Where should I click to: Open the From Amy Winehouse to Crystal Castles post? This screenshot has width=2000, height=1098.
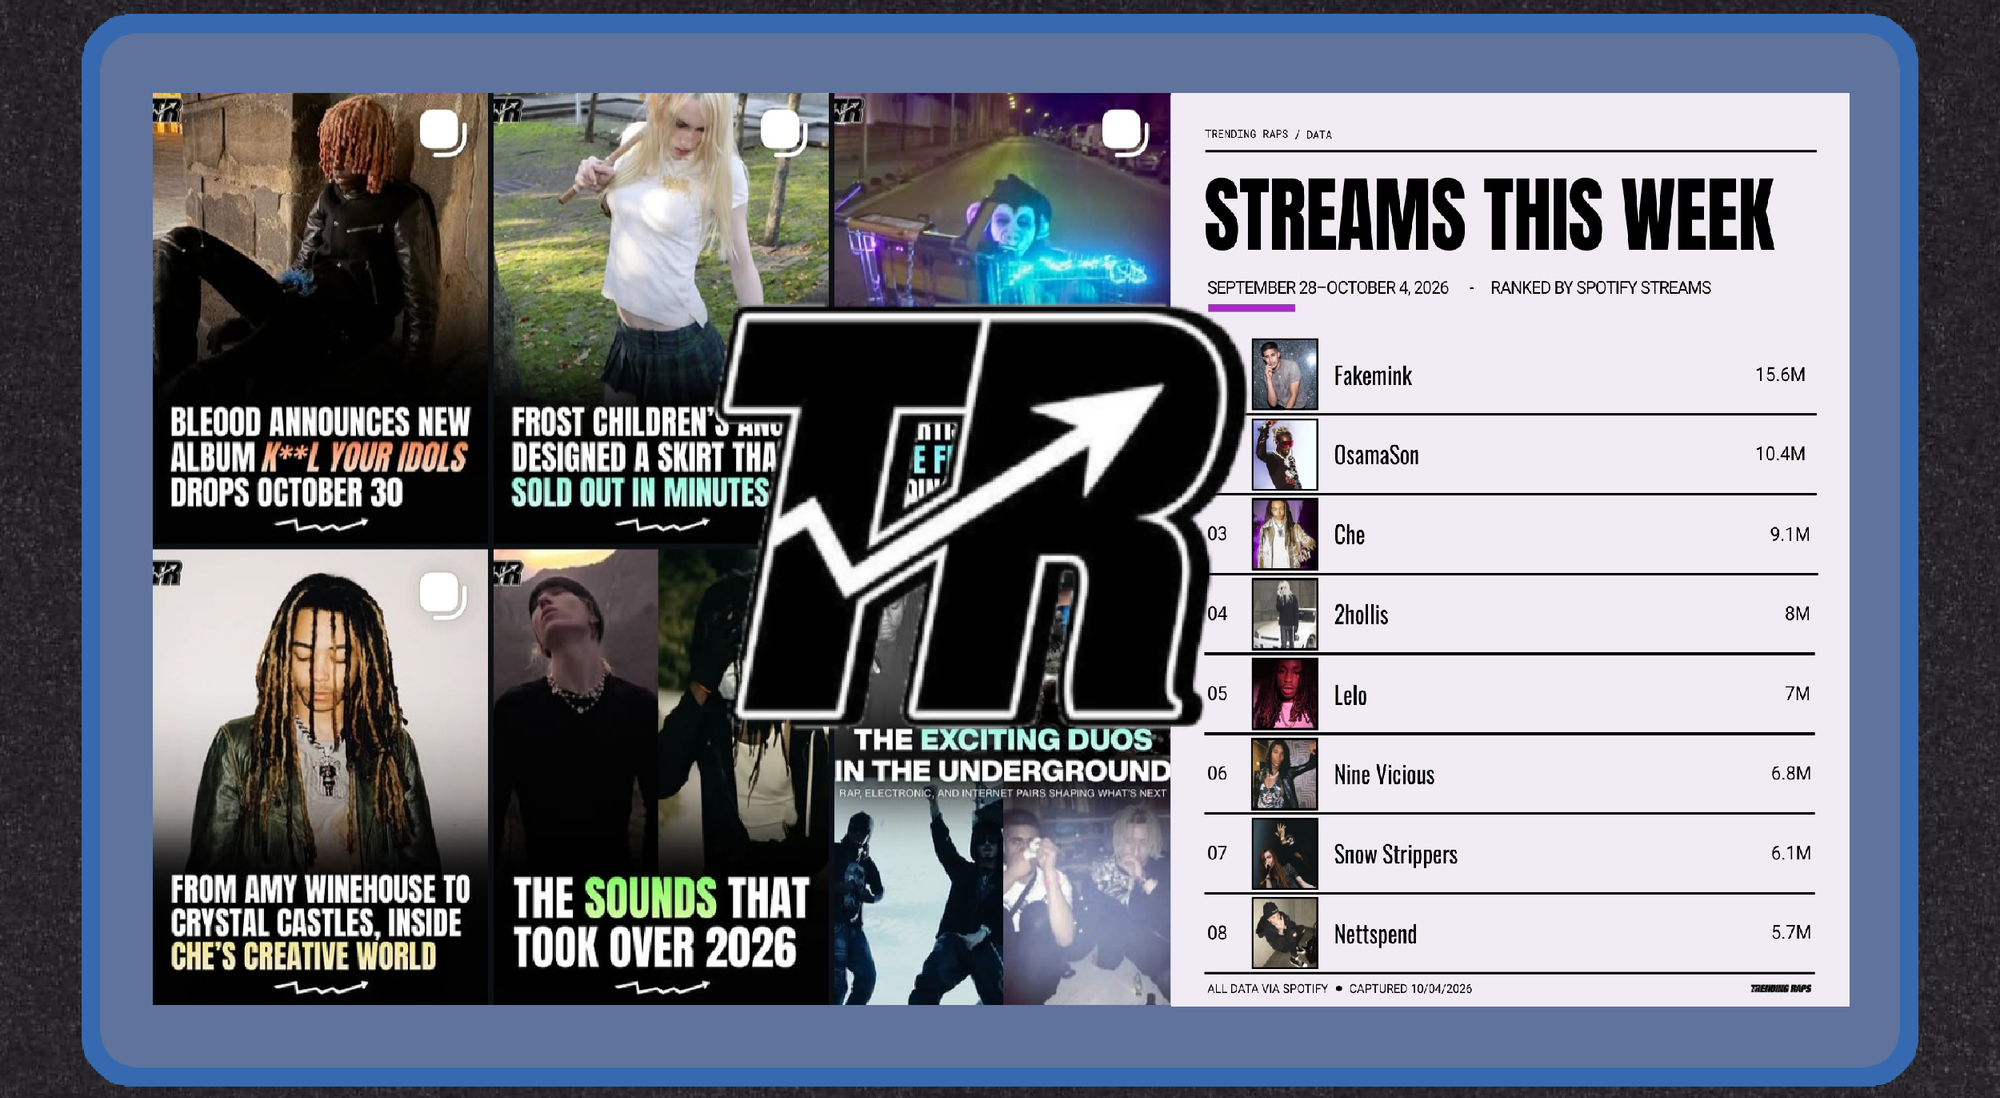coord(320,777)
